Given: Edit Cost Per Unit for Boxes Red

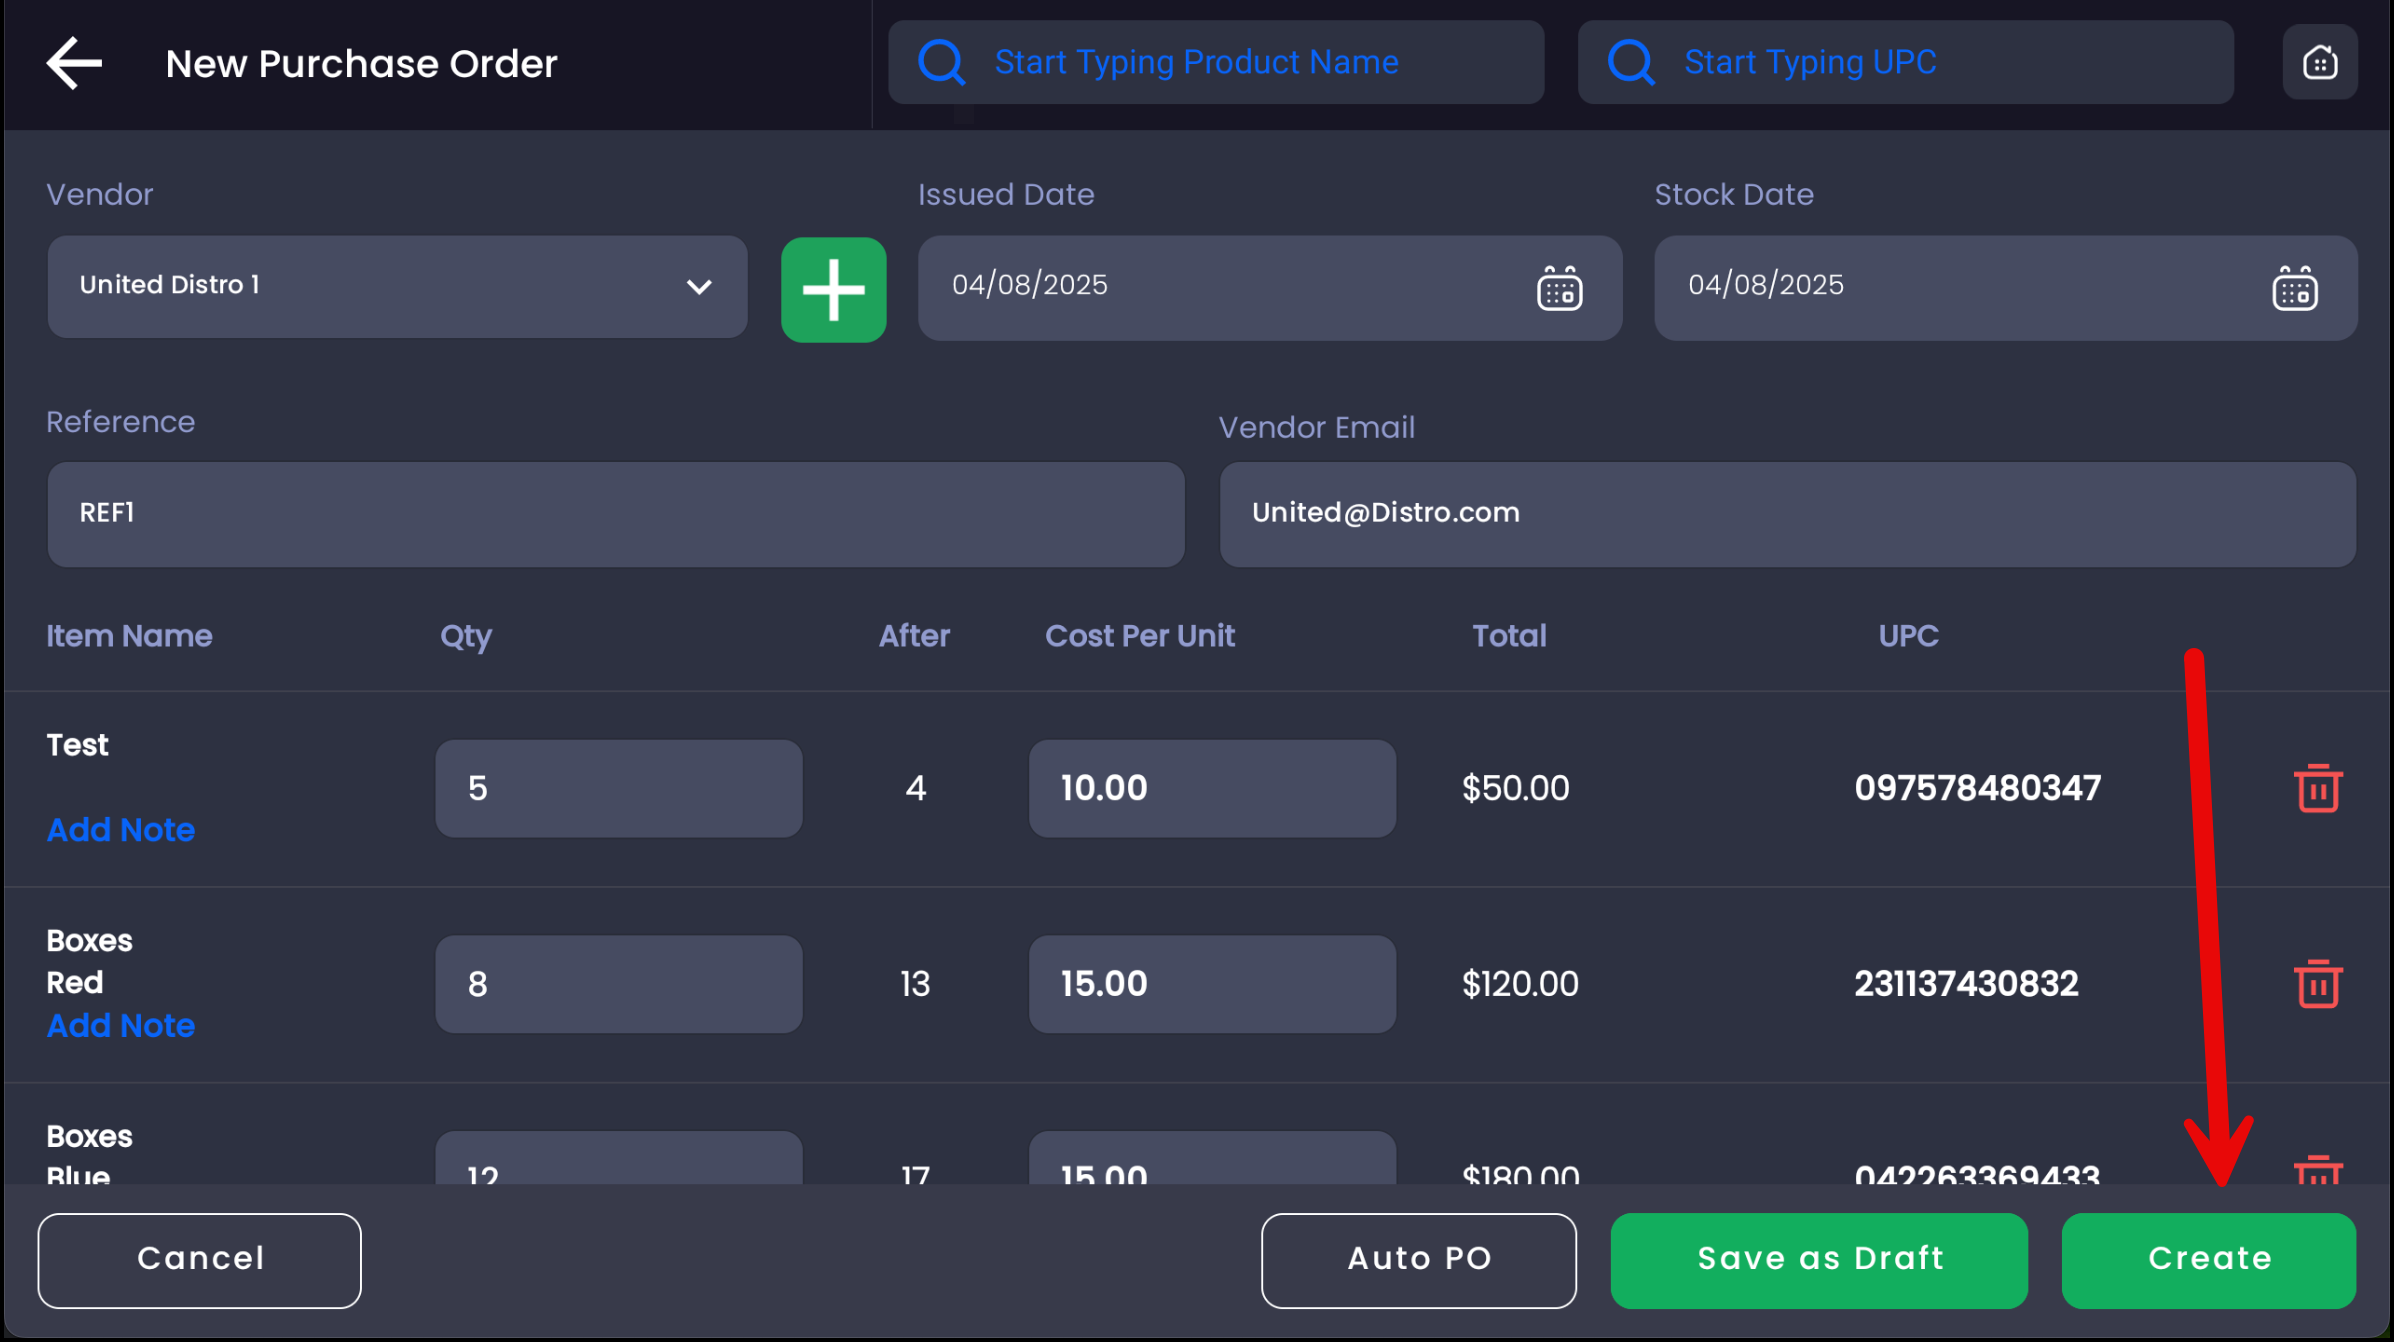Looking at the screenshot, I should point(1211,984).
